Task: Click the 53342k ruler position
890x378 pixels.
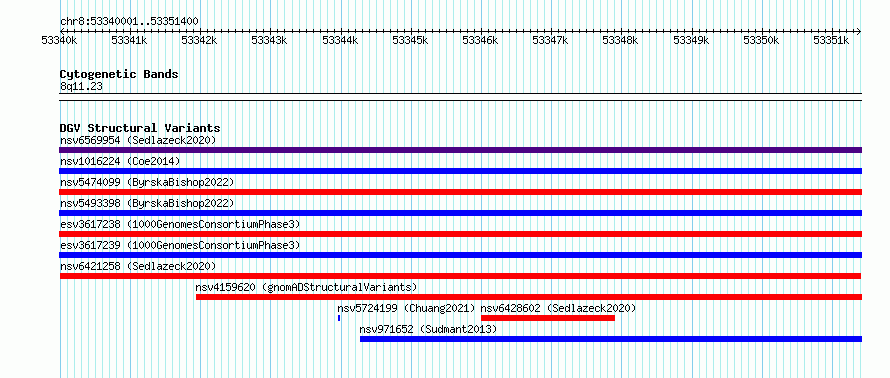Action: click(200, 40)
